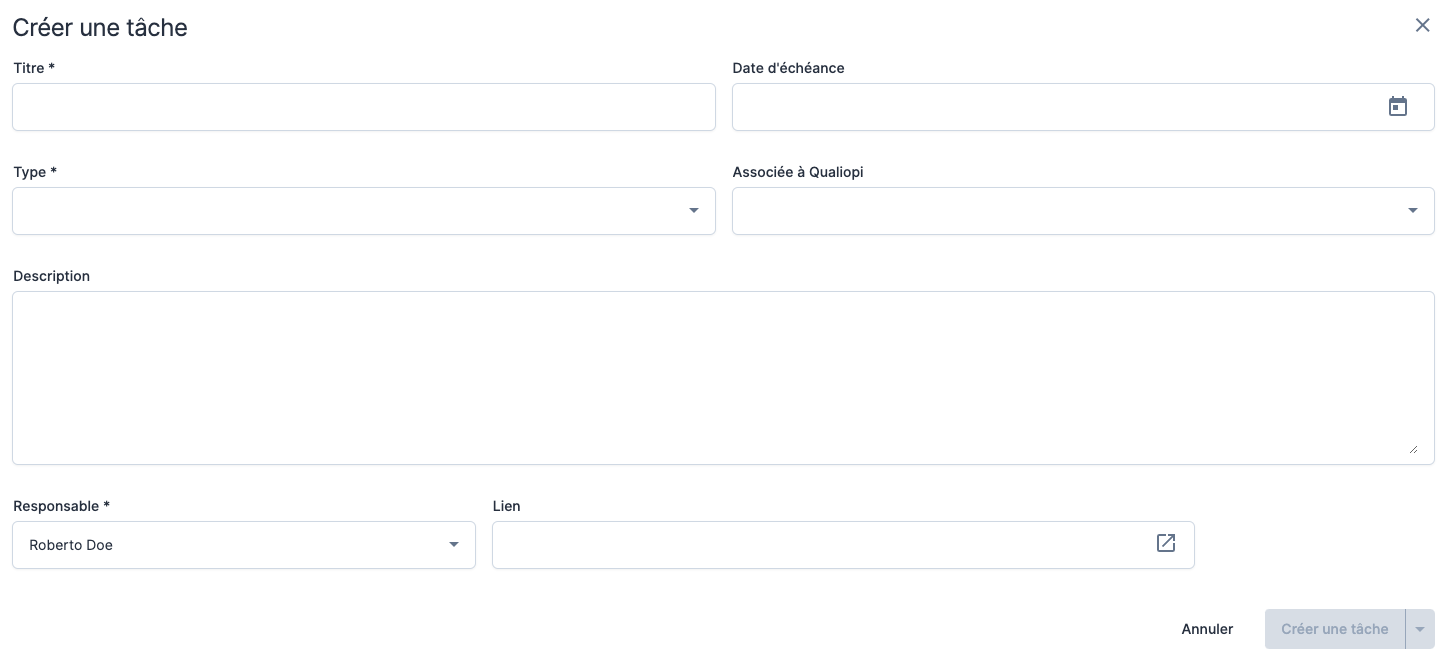Viewport: 1442px width, 657px height.
Task: Open the calendar date picker icon
Action: [x=1397, y=107]
